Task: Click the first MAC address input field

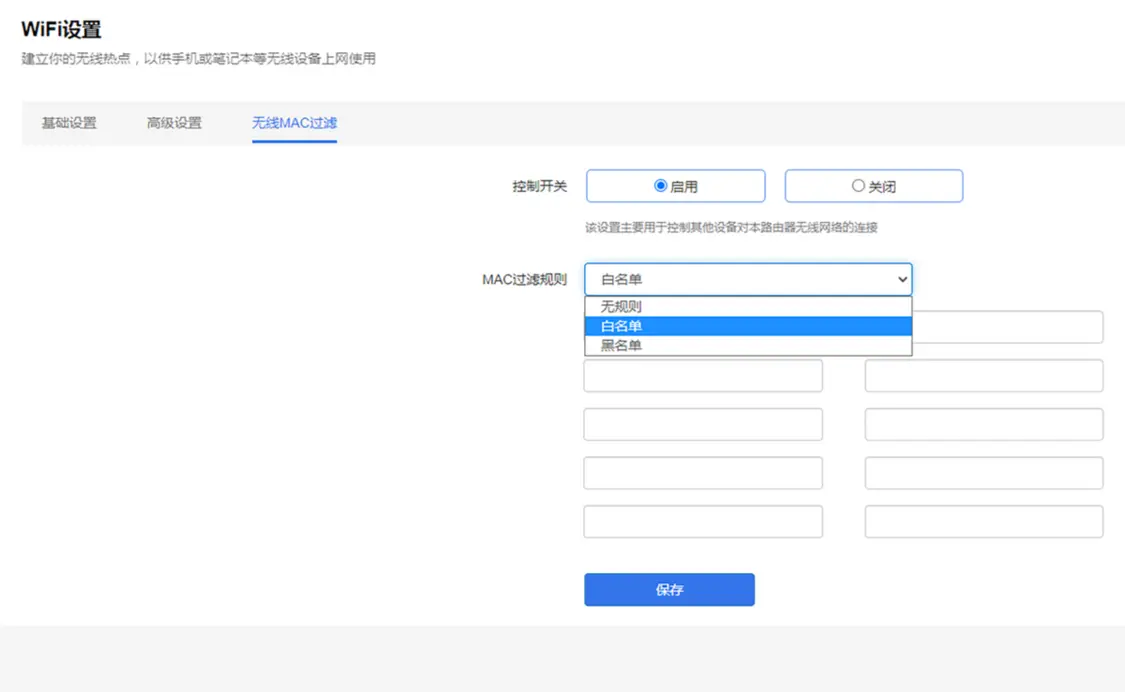Action: click(703, 329)
